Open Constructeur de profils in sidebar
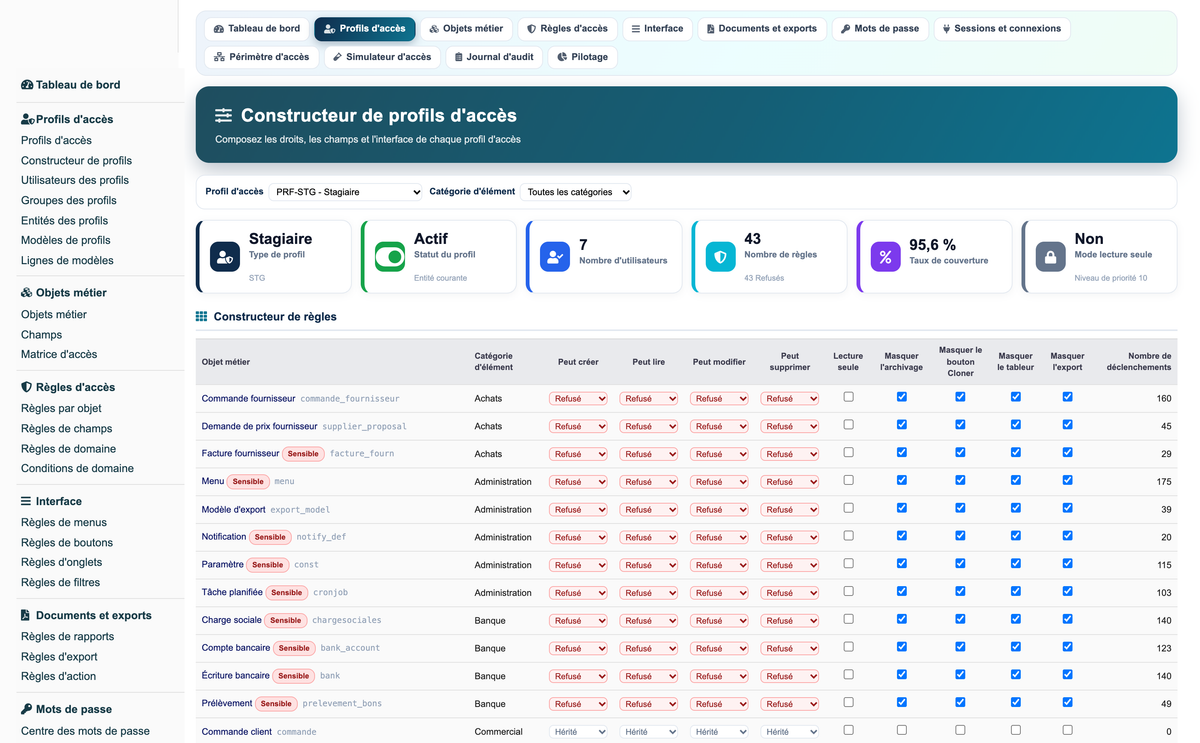Image resolution: width=1200 pixels, height=743 pixels. (76, 161)
